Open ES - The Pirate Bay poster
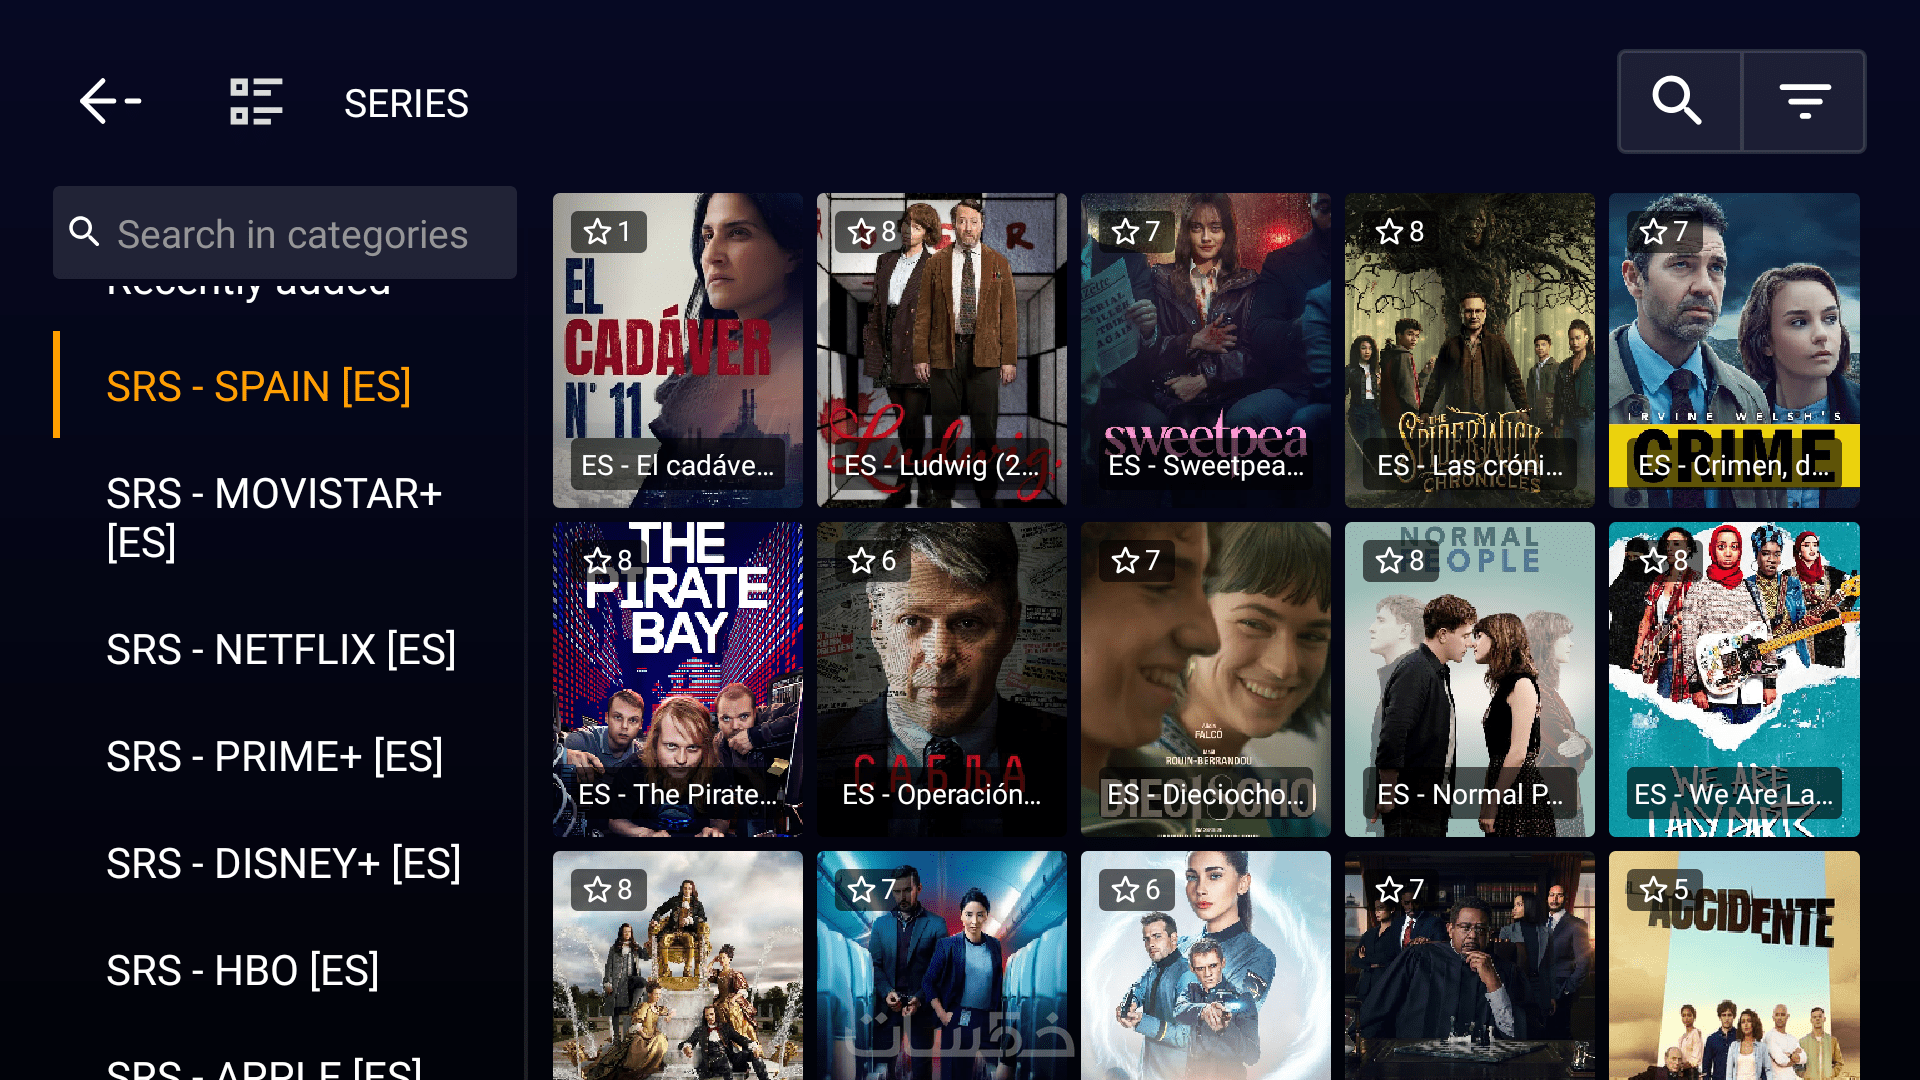 pyautogui.click(x=678, y=679)
